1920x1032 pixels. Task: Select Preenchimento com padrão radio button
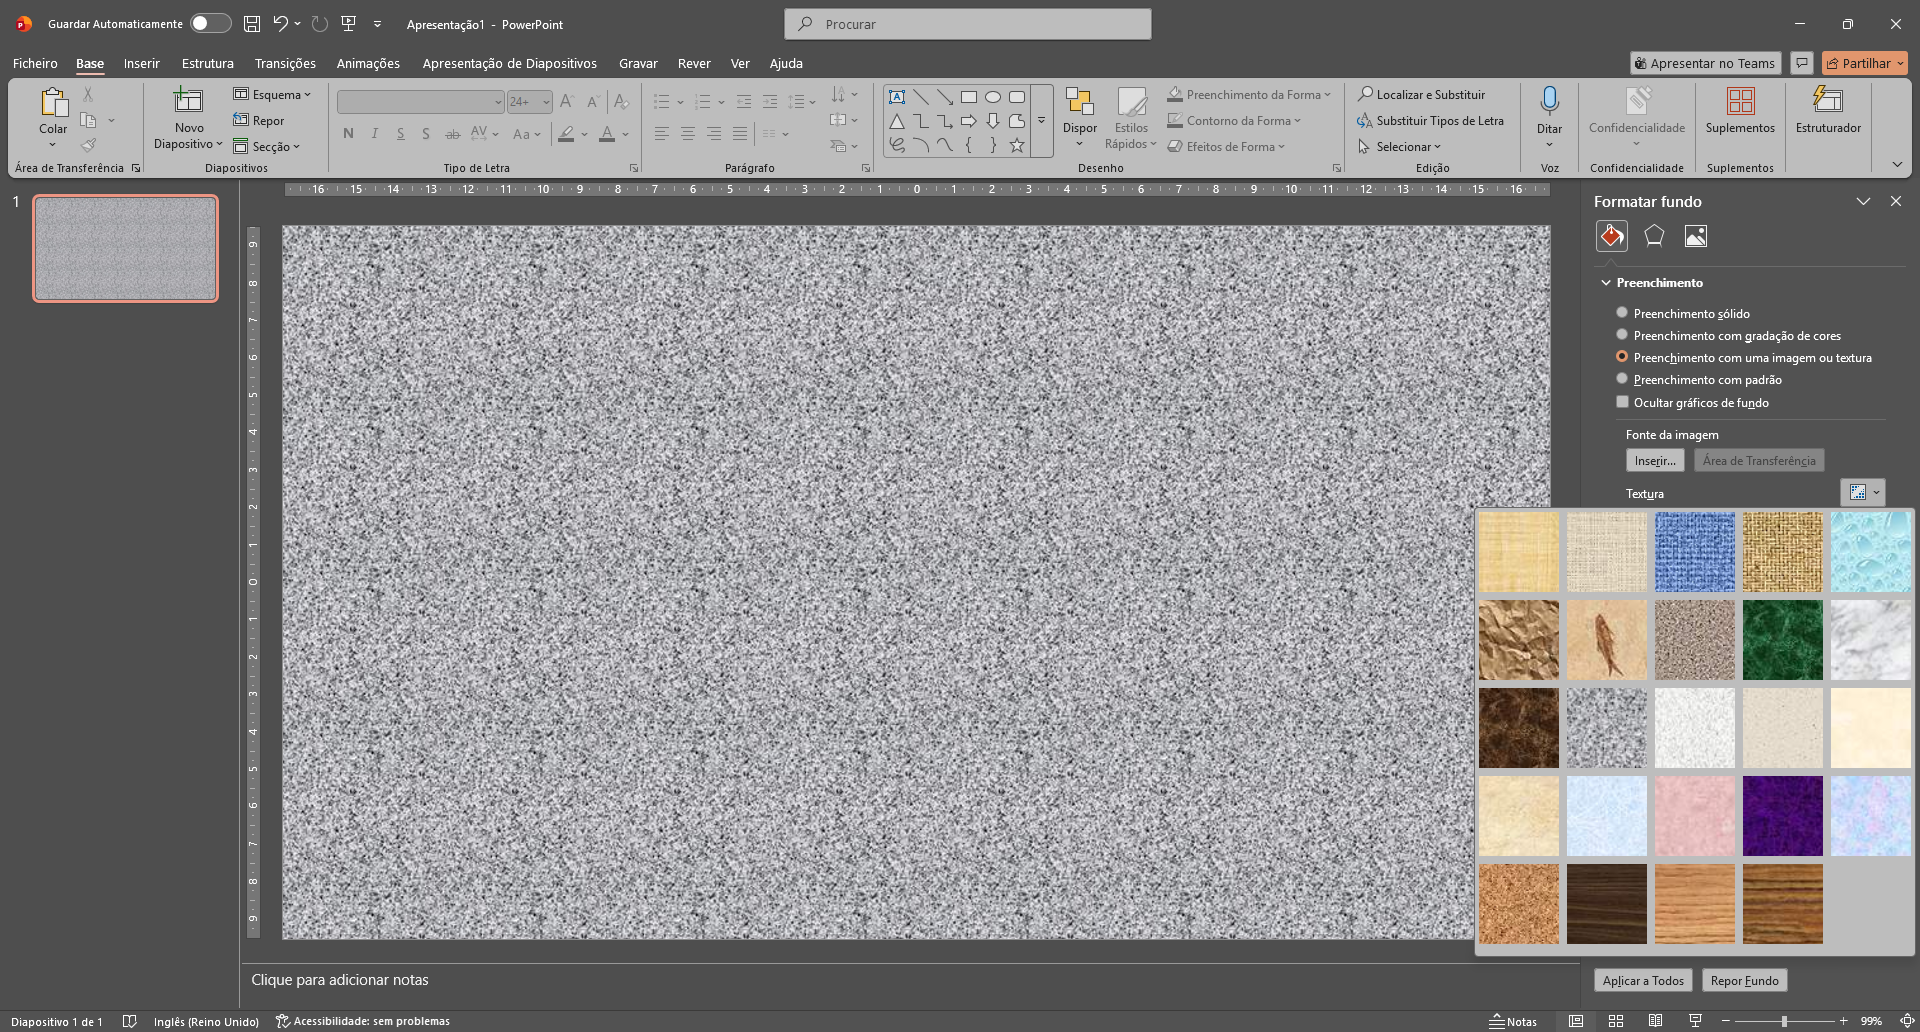point(1622,379)
